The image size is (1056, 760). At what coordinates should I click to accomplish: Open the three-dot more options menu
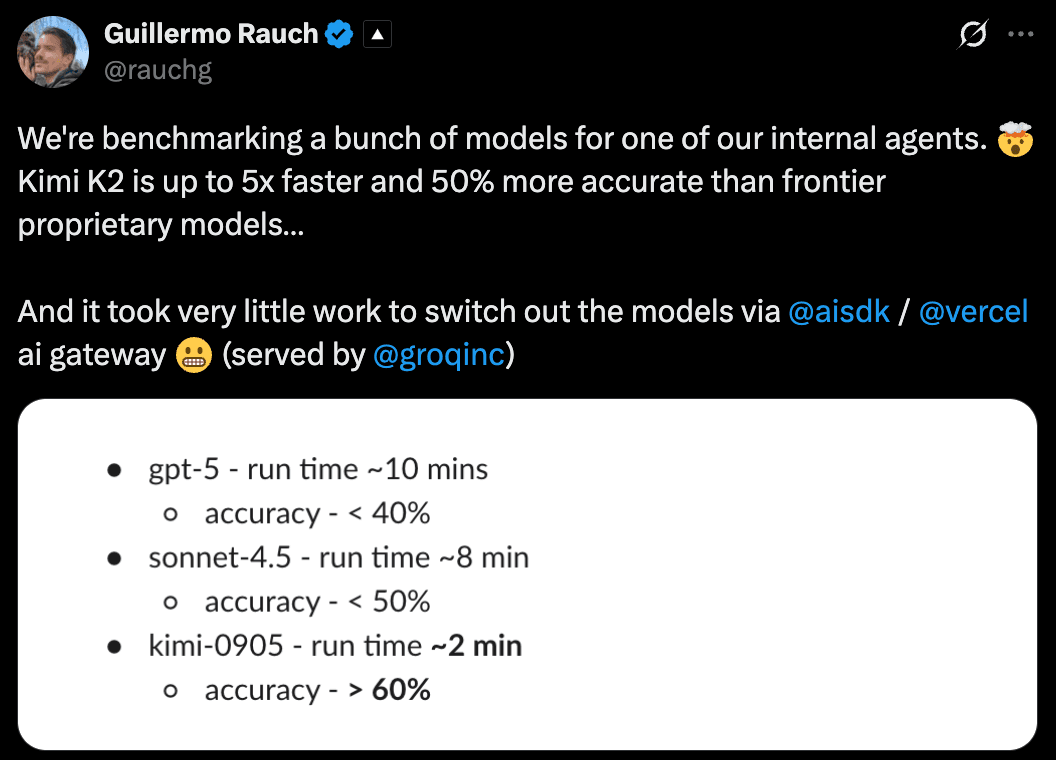click(x=1021, y=34)
